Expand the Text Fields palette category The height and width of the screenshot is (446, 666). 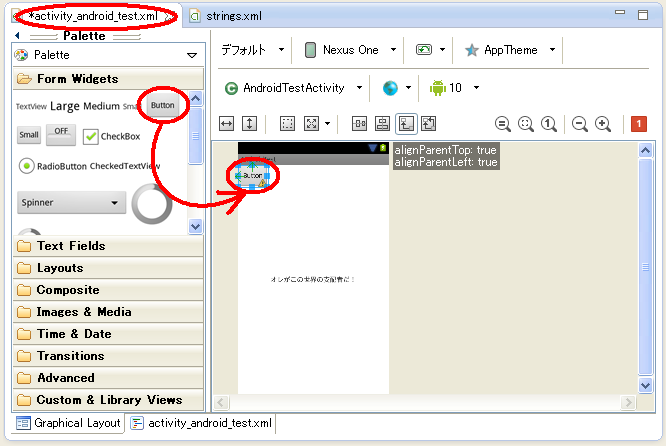click(70, 246)
